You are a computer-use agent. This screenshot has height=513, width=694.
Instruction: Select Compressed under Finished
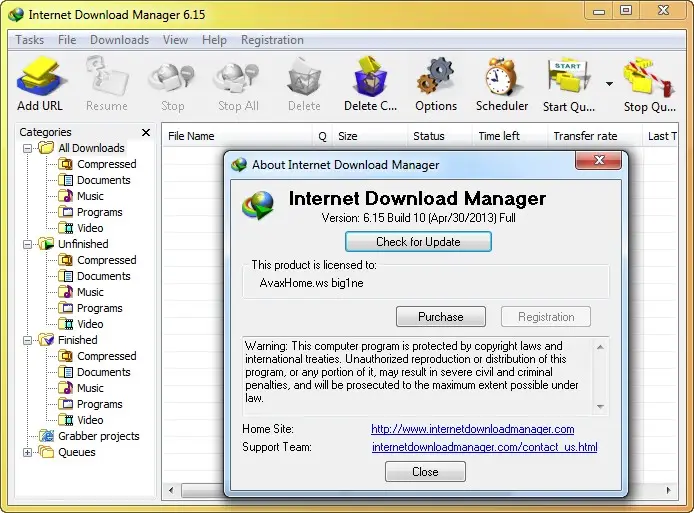pyautogui.click(x=106, y=356)
